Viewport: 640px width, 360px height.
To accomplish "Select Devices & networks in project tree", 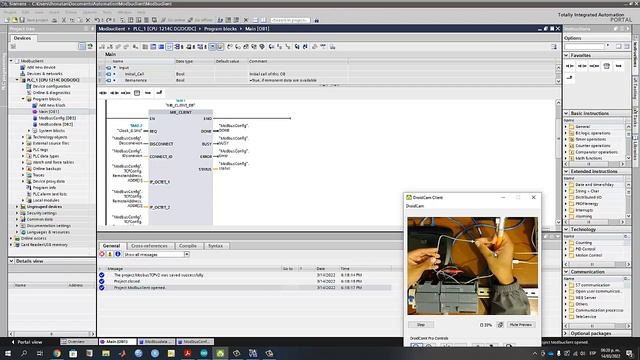I will click(44, 73).
